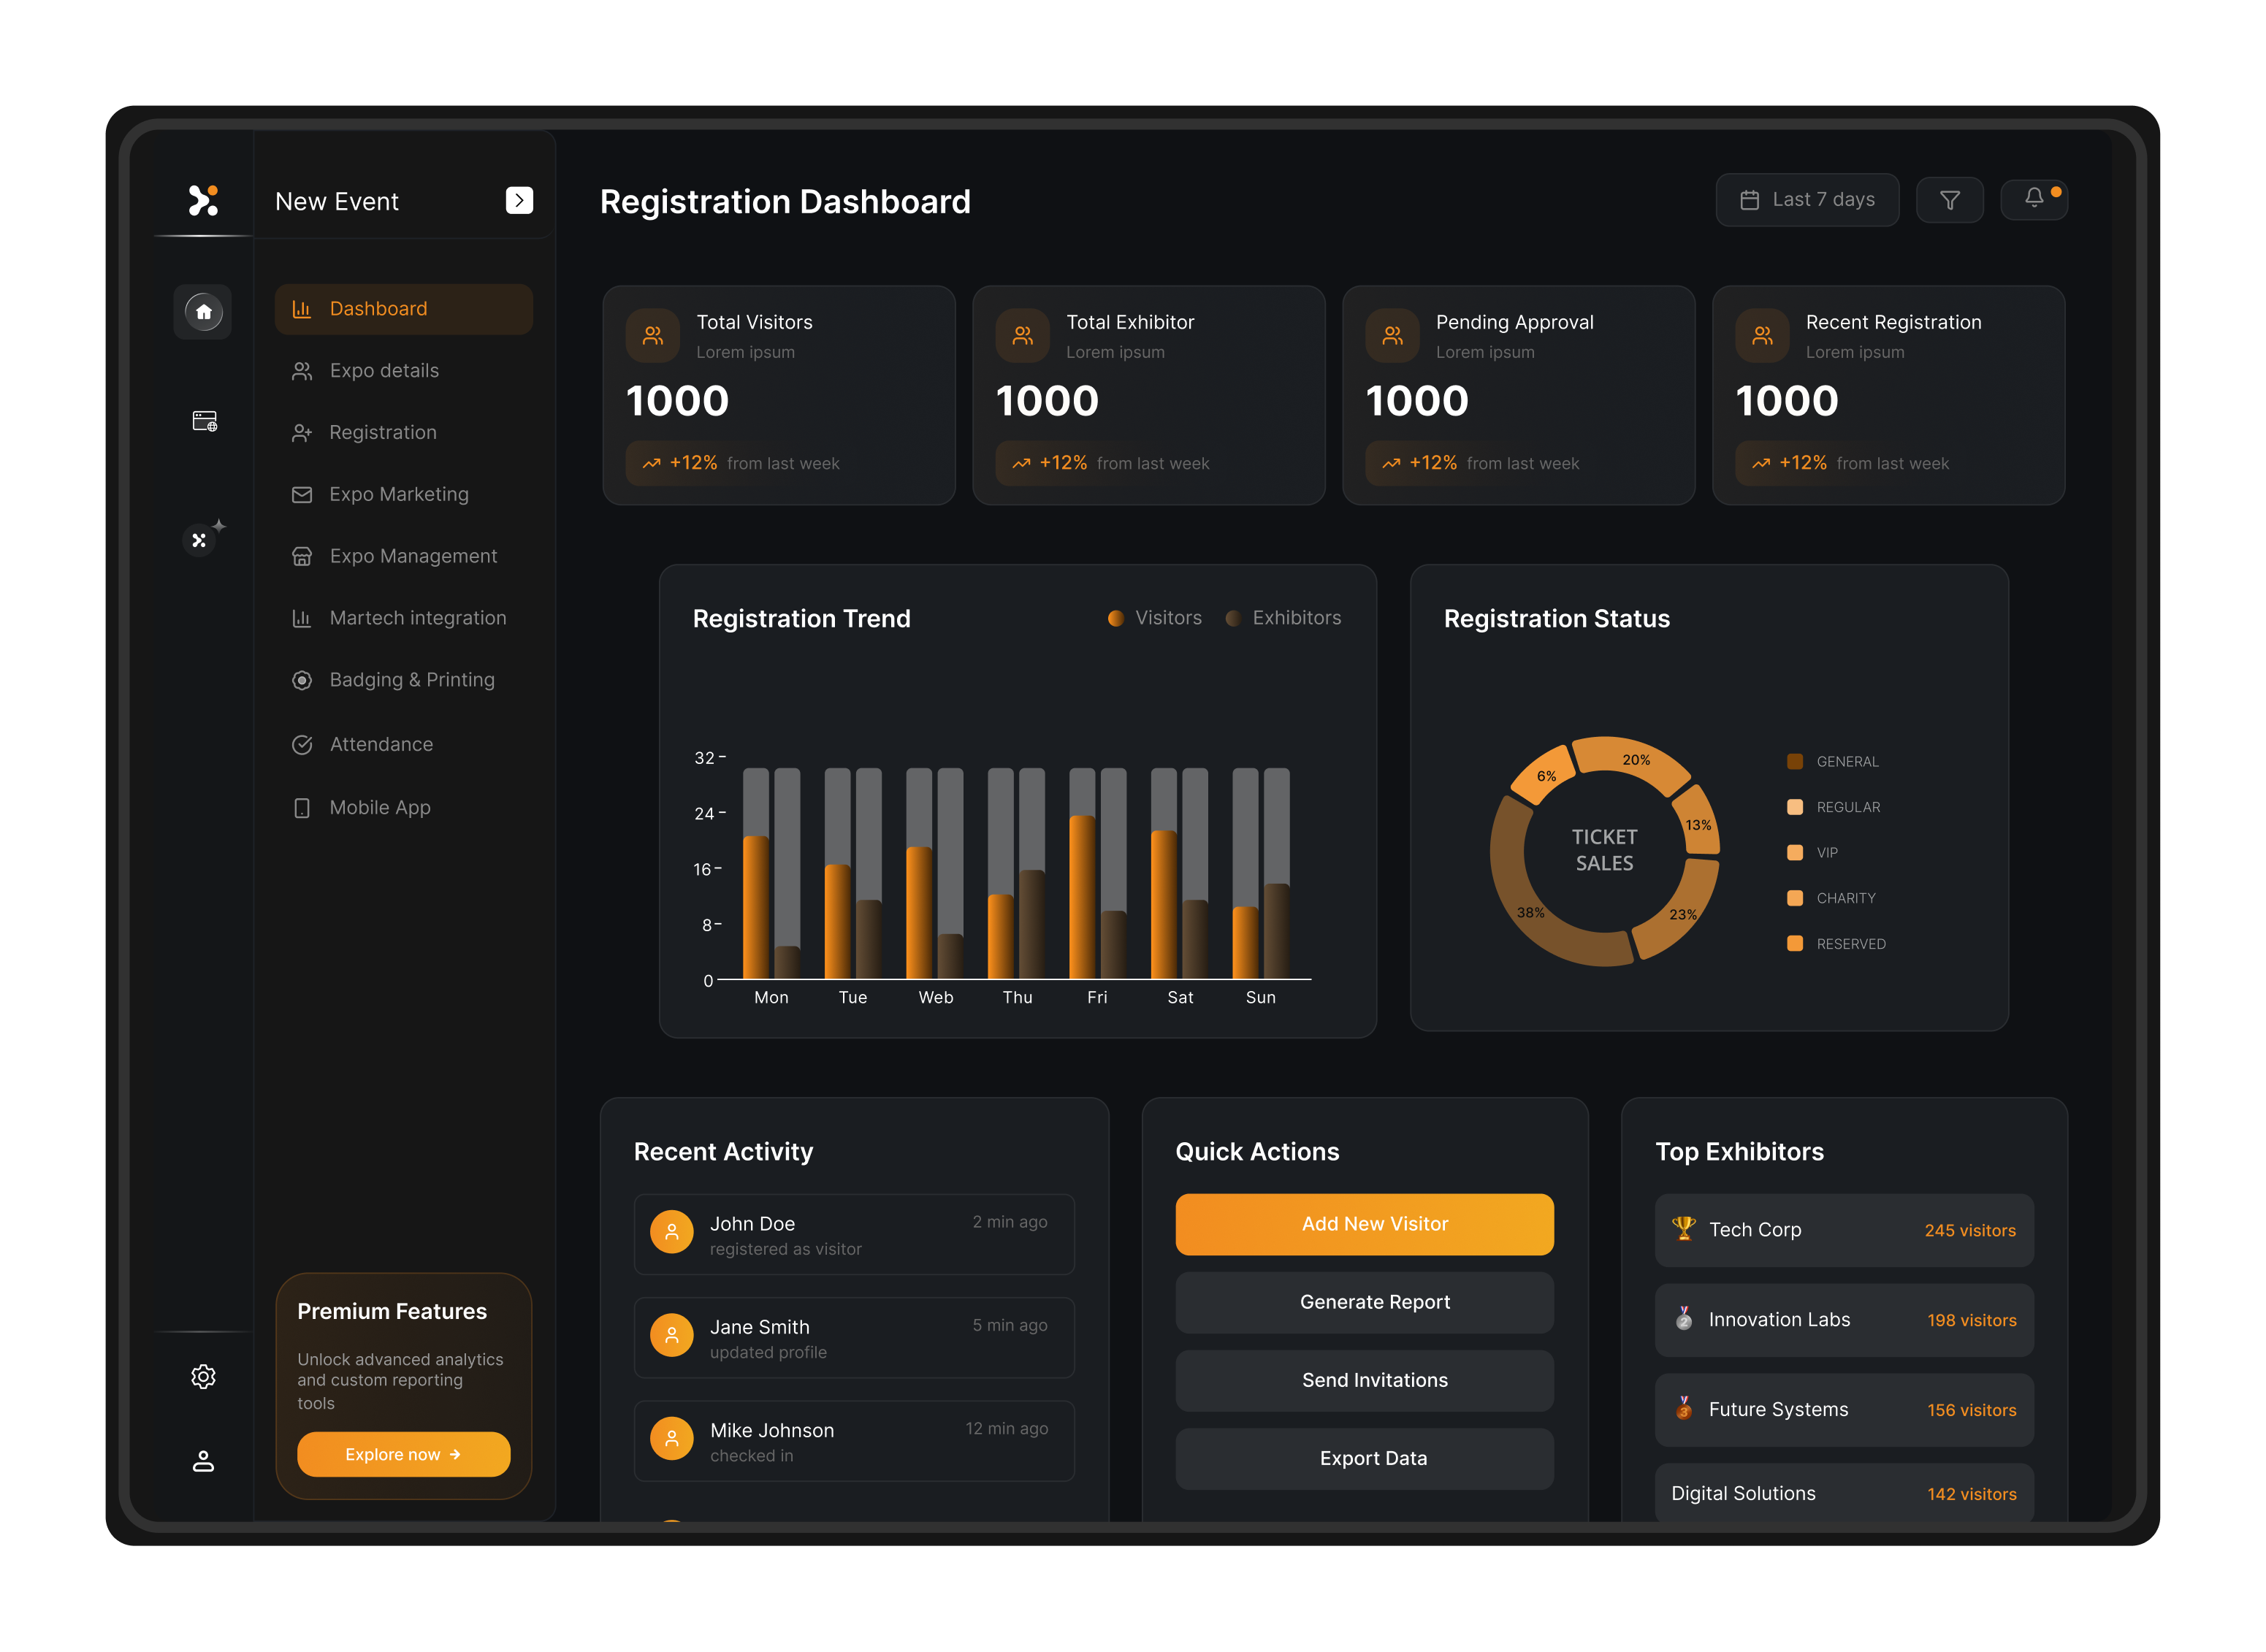Click the Explore now button
Viewport: 2266px width, 1652px height.
pos(403,1454)
